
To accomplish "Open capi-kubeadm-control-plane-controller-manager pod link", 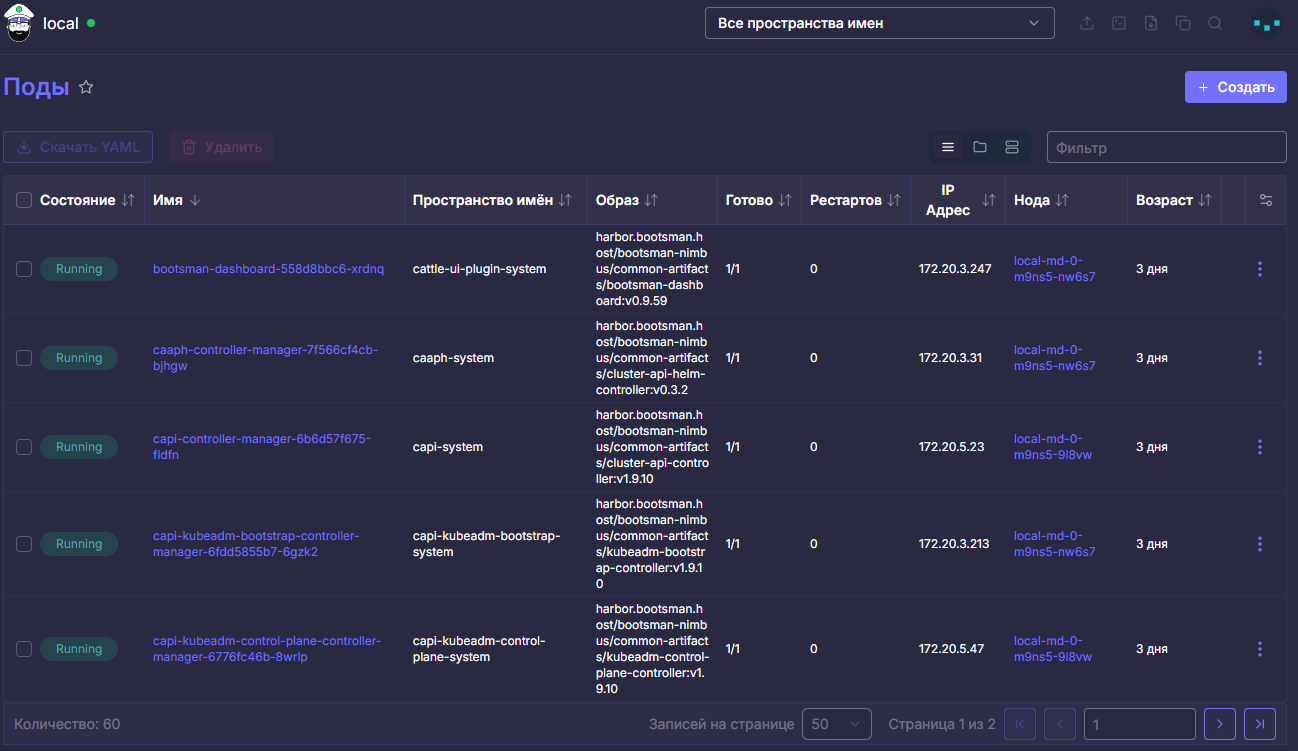I will pos(267,649).
